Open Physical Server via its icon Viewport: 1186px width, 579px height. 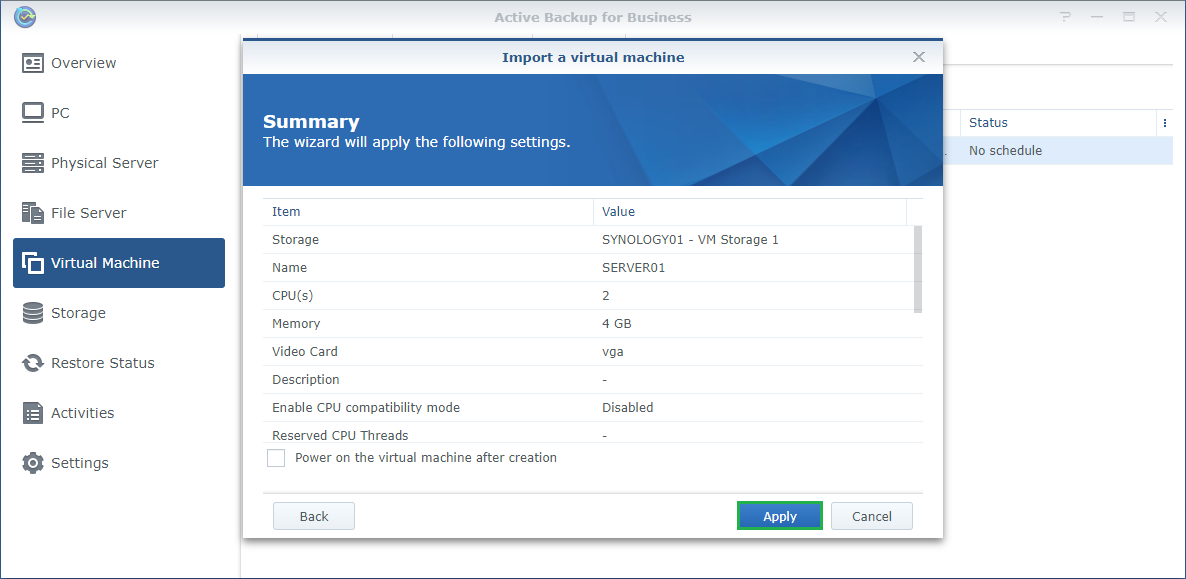(x=33, y=163)
